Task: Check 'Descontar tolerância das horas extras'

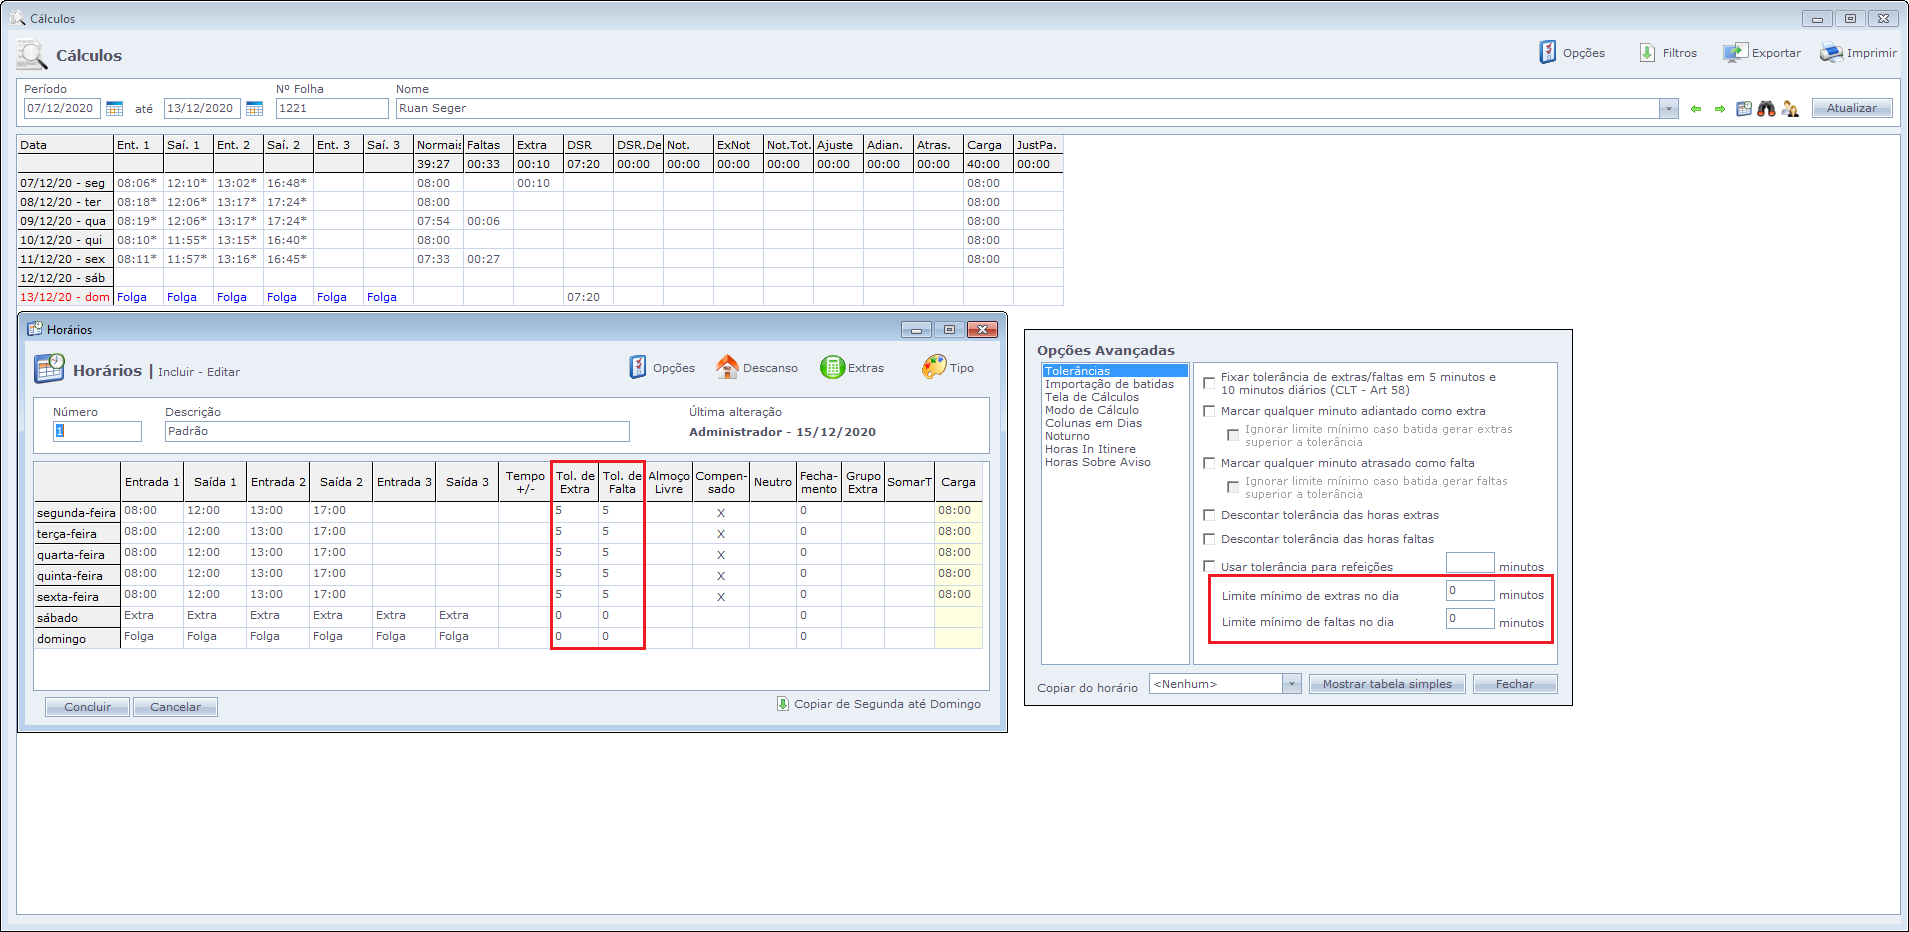Action: tap(1209, 515)
